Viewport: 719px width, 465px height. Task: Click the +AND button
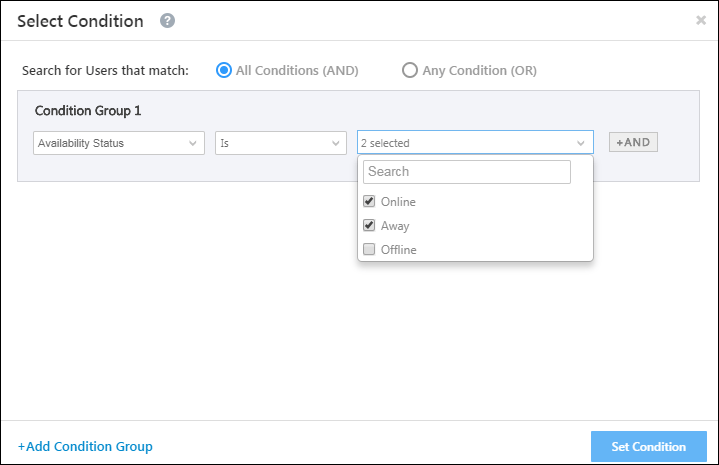coord(633,142)
